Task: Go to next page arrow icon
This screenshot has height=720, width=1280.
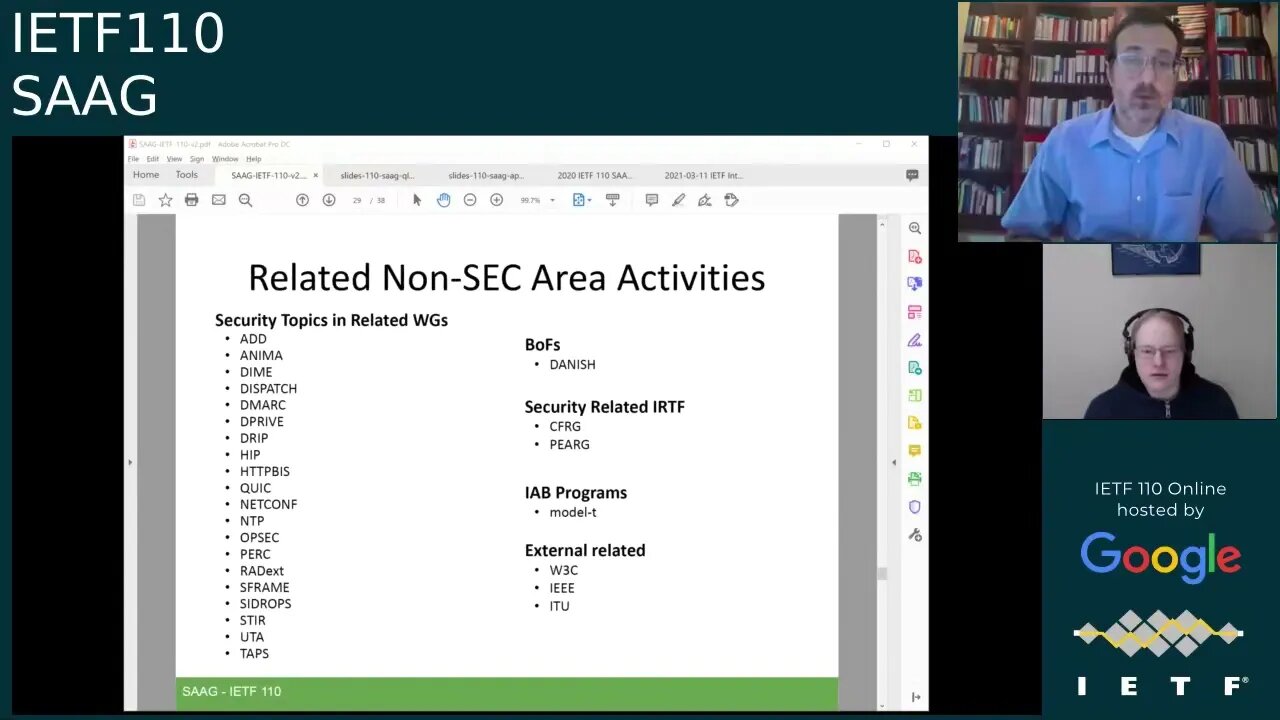Action: coord(328,200)
